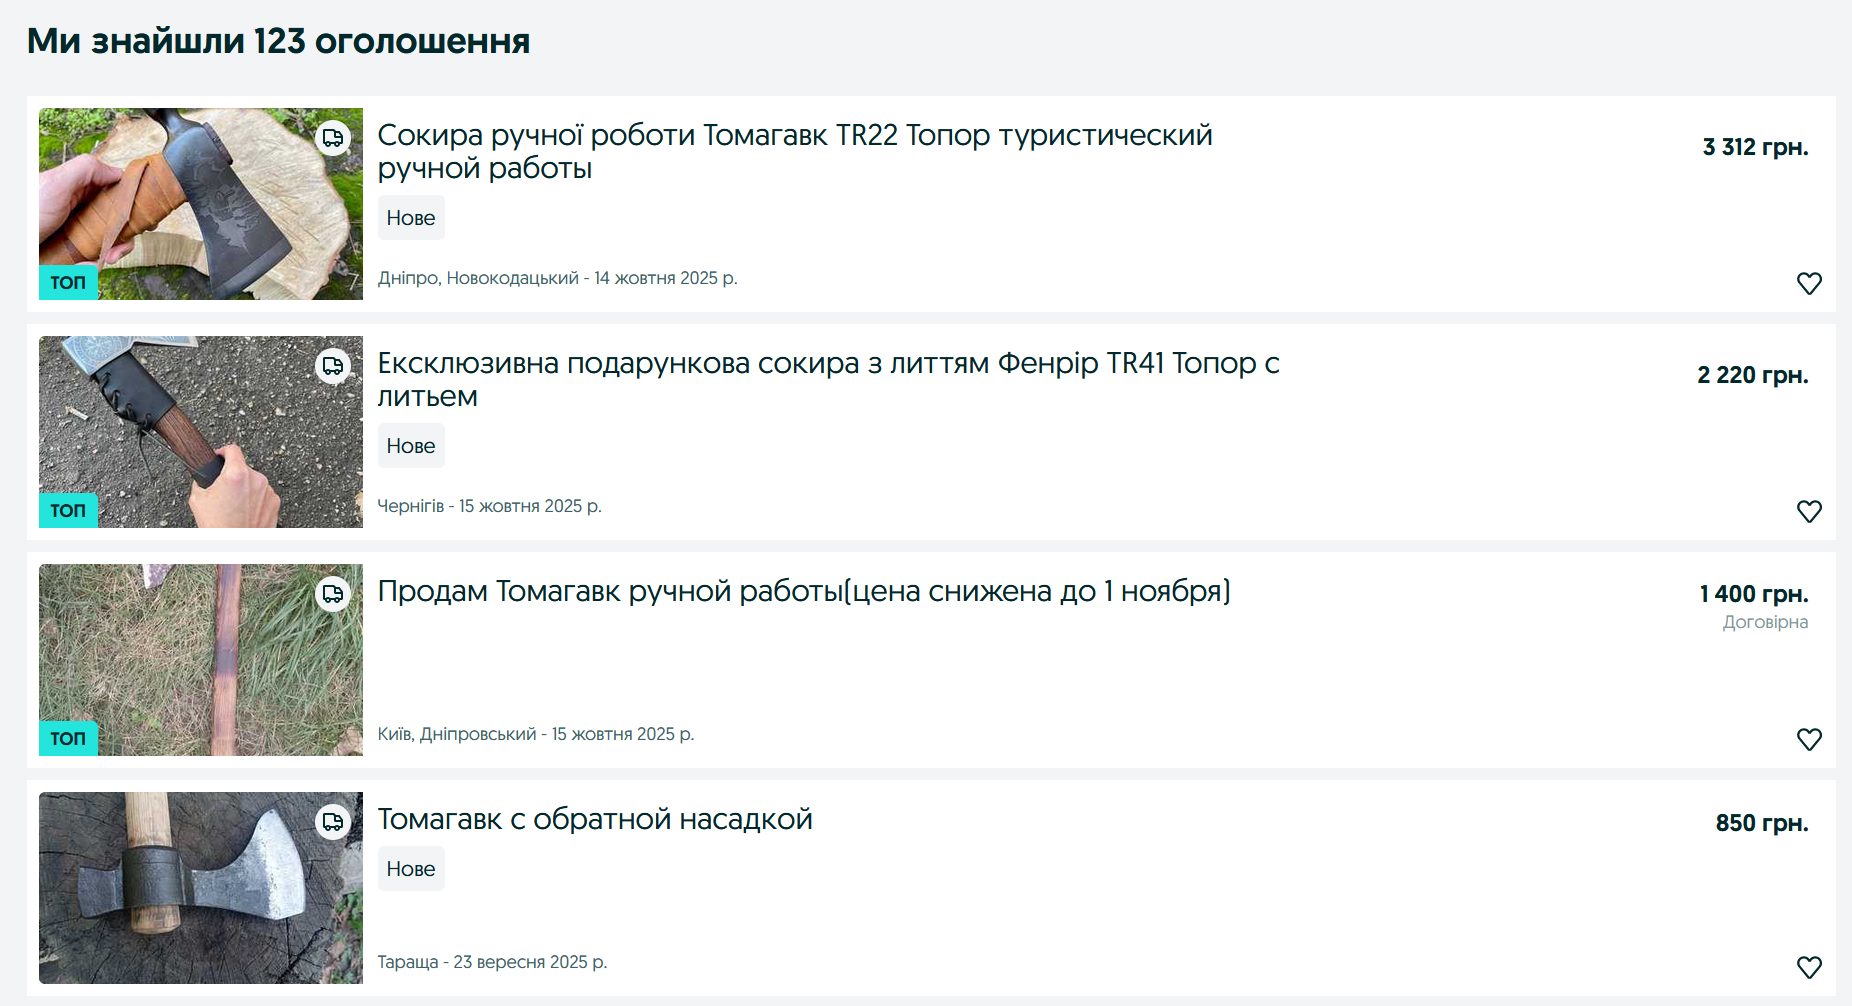1852x1006 pixels.
Task: Open Продам Томагавк ручной работы listing
Action: pos(803,591)
